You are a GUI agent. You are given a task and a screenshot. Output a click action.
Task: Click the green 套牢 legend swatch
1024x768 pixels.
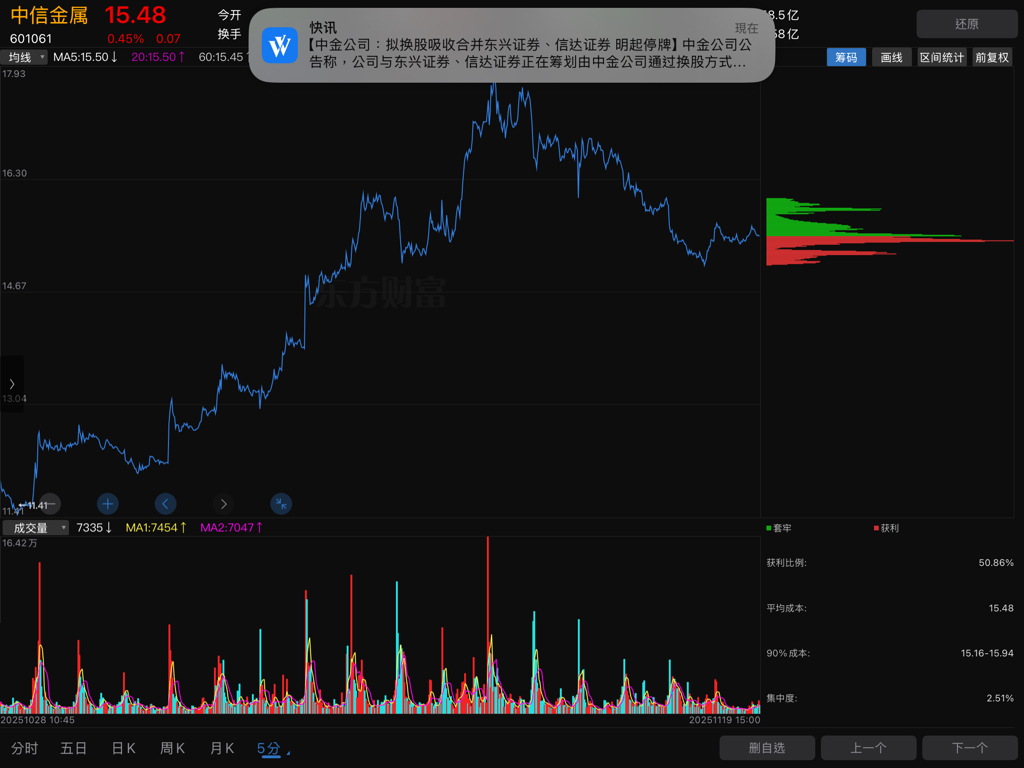769,528
